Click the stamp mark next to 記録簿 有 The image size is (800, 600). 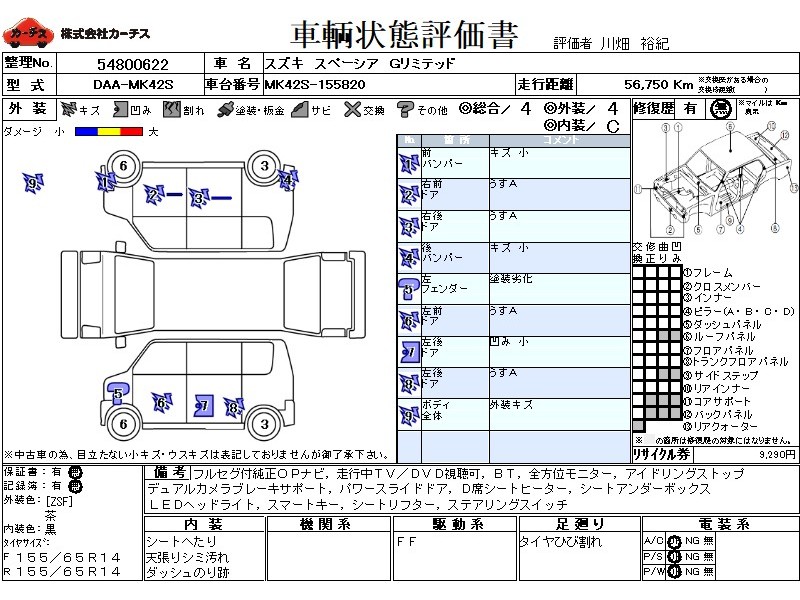(x=74, y=487)
